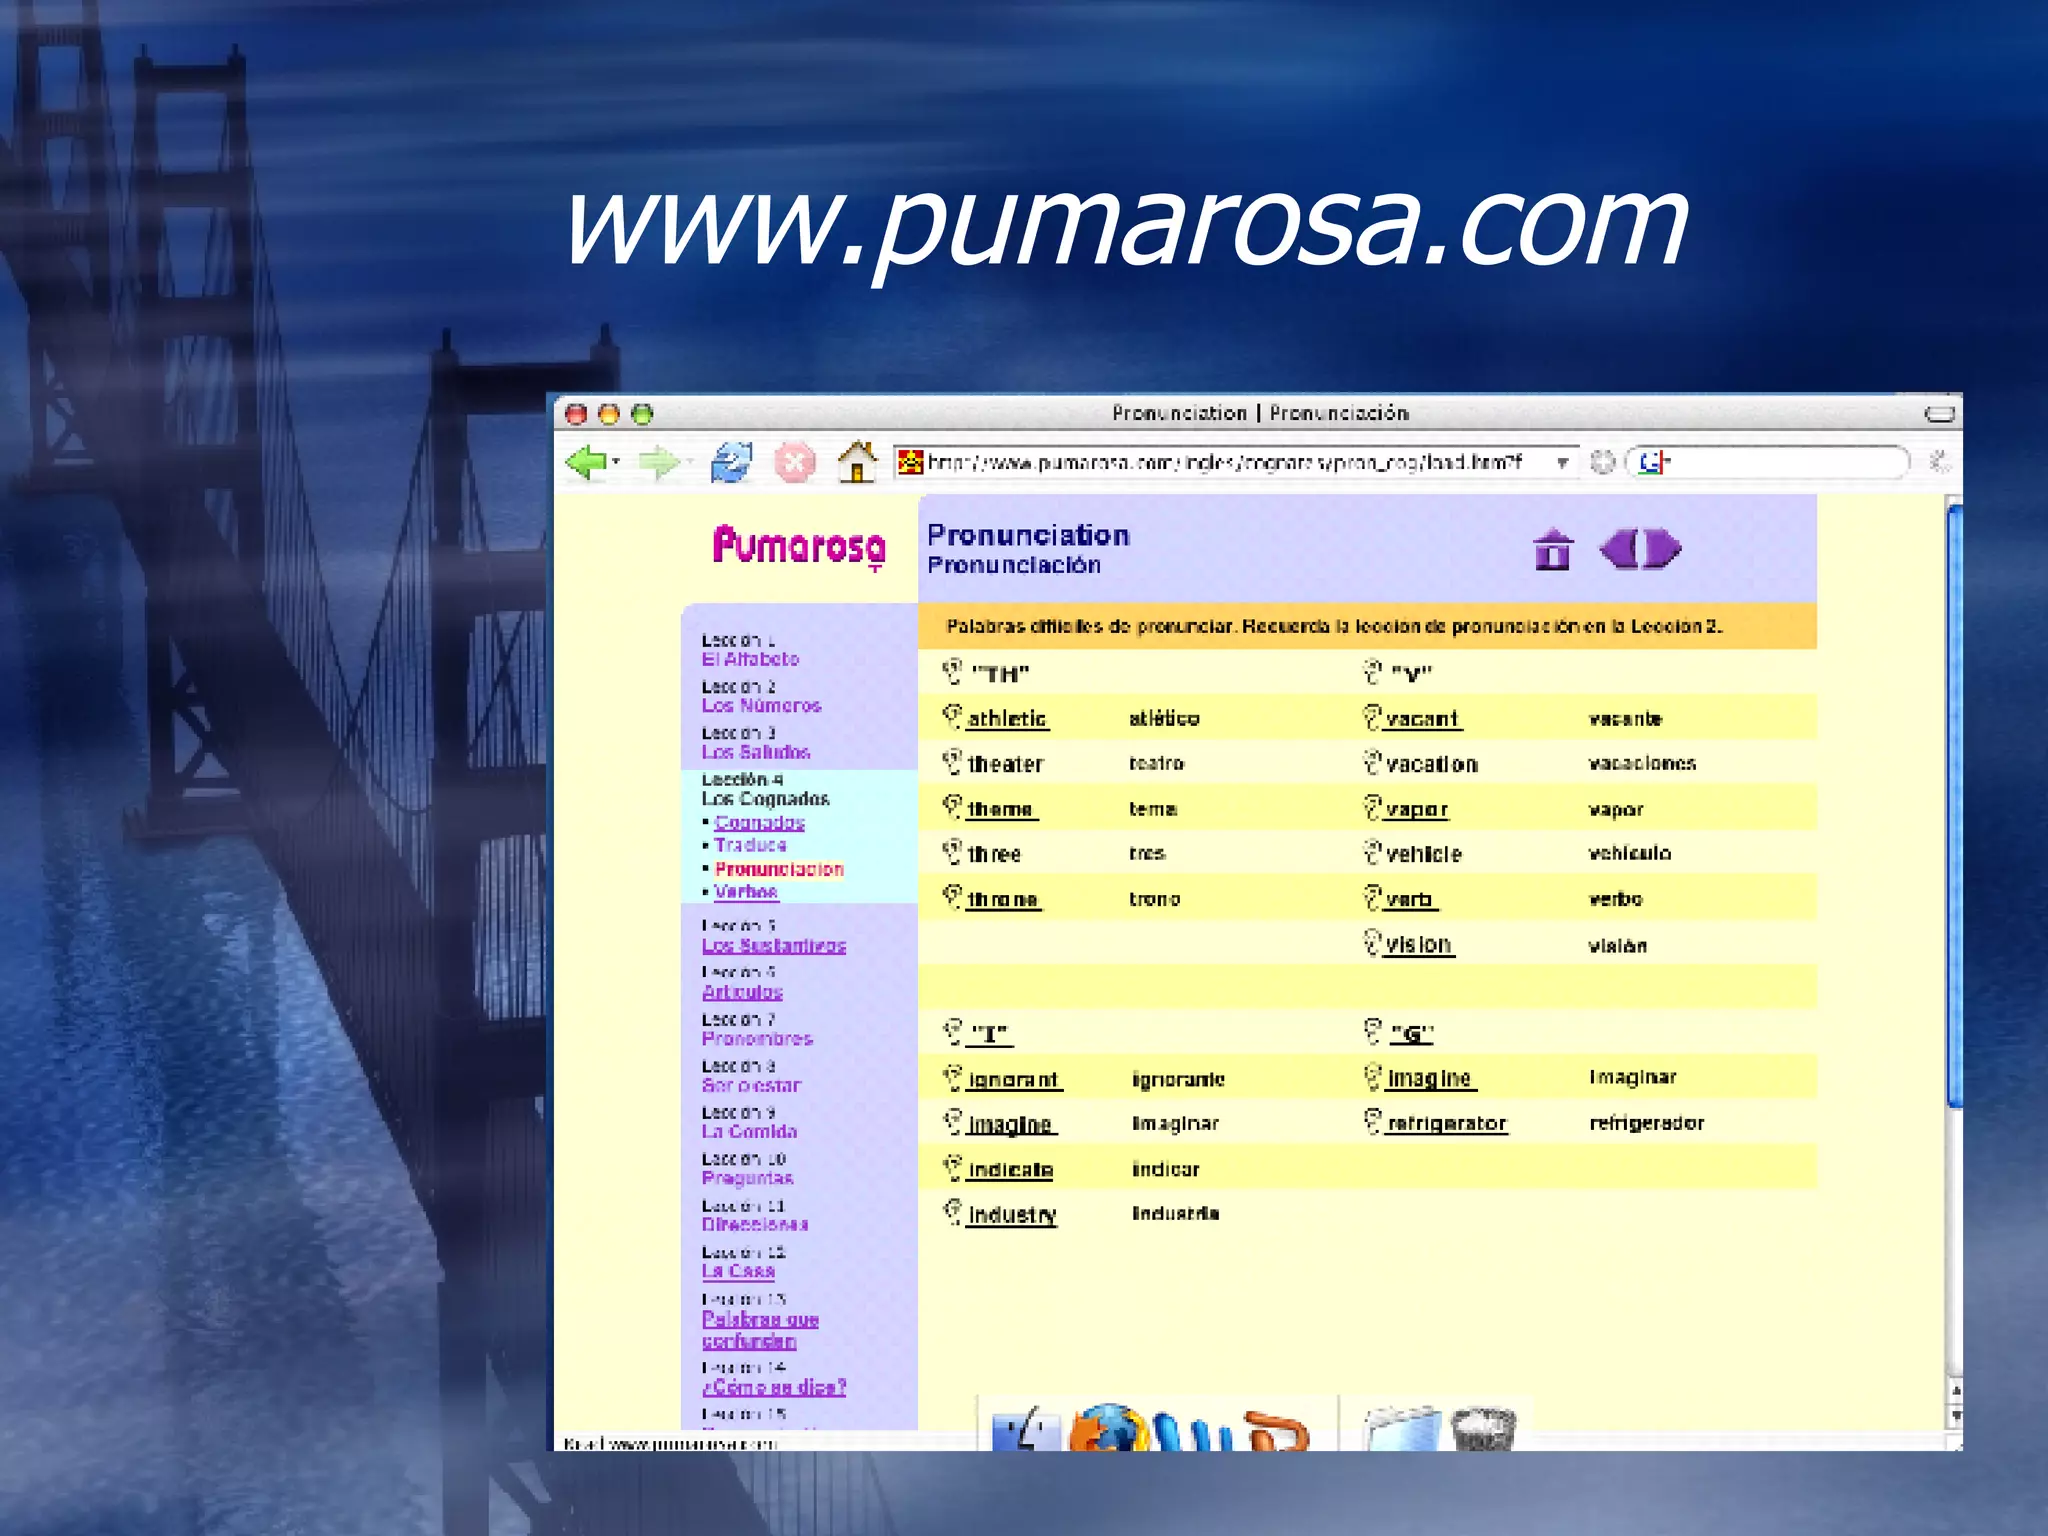Reload the page with the refresh icon
The image size is (2048, 1536).
pyautogui.click(x=731, y=462)
